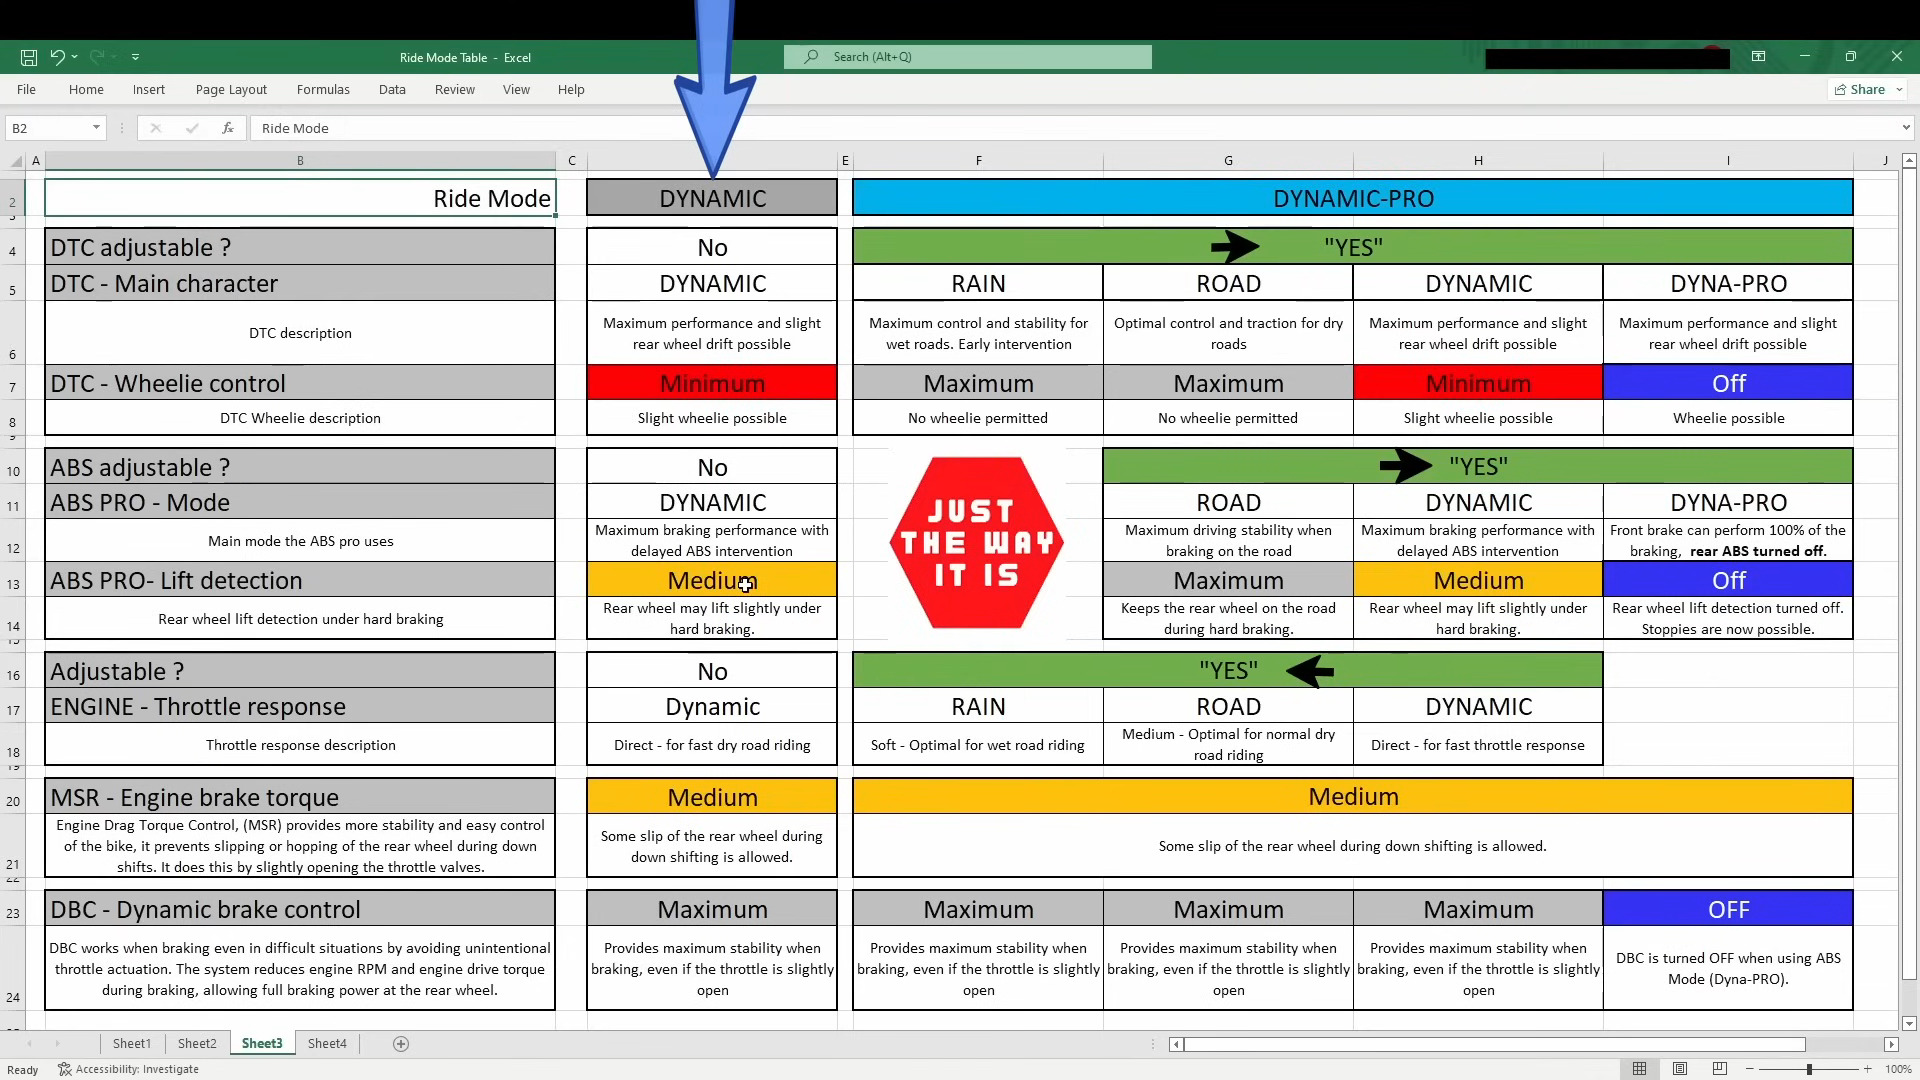Image resolution: width=1920 pixels, height=1080 pixels.
Task: Click the Undo arrow icon
Action: coord(57,57)
